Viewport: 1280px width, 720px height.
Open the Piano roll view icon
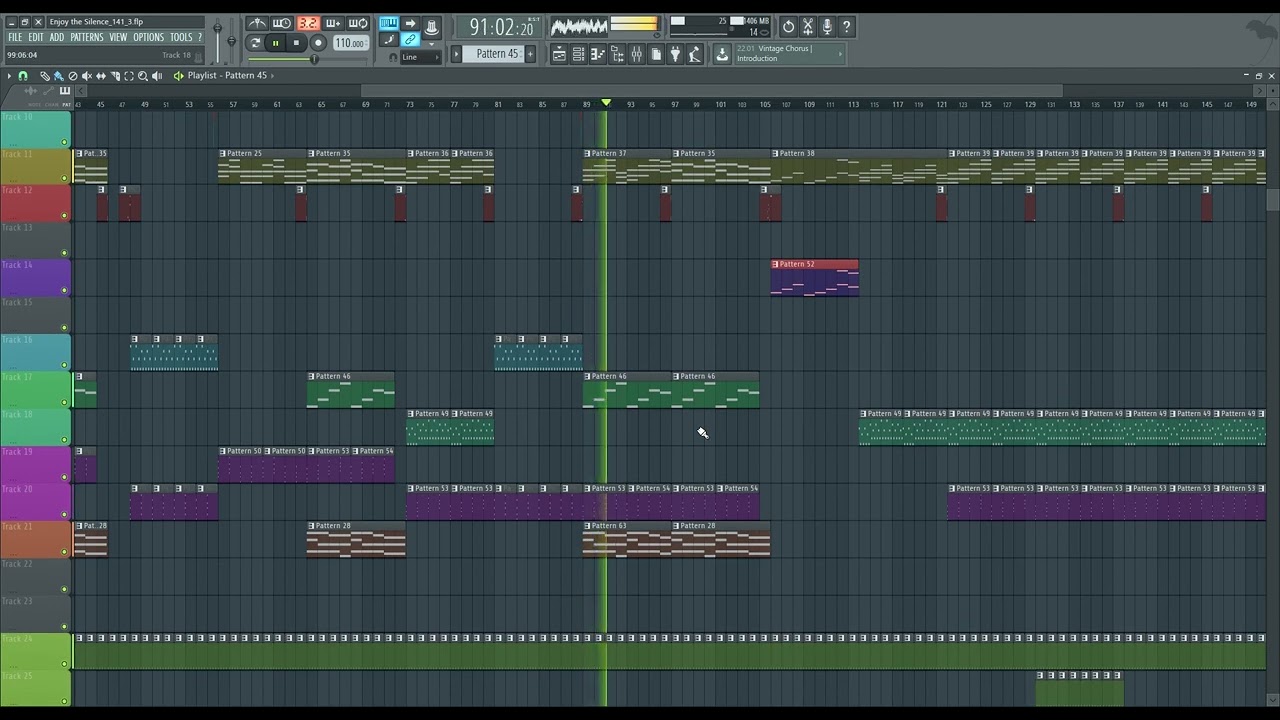(x=598, y=55)
